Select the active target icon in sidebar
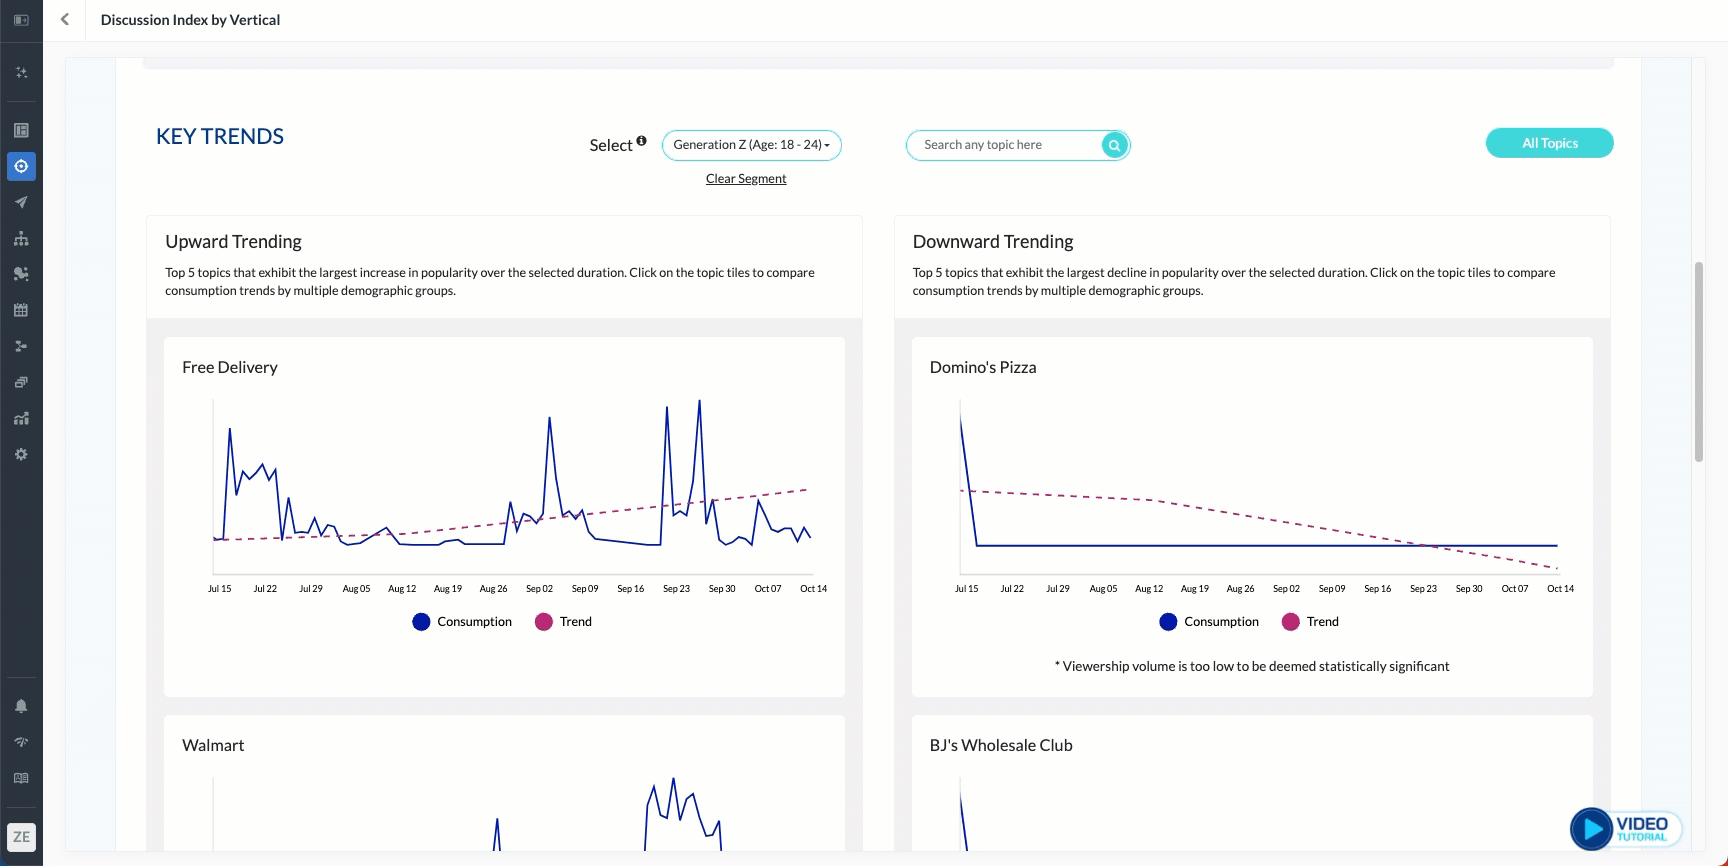 click(21, 166)
